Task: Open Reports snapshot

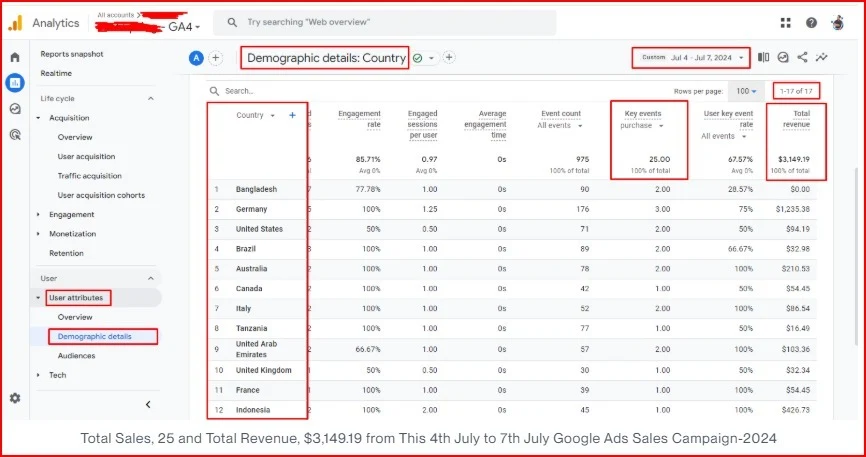Action: (x=72, y=54)
